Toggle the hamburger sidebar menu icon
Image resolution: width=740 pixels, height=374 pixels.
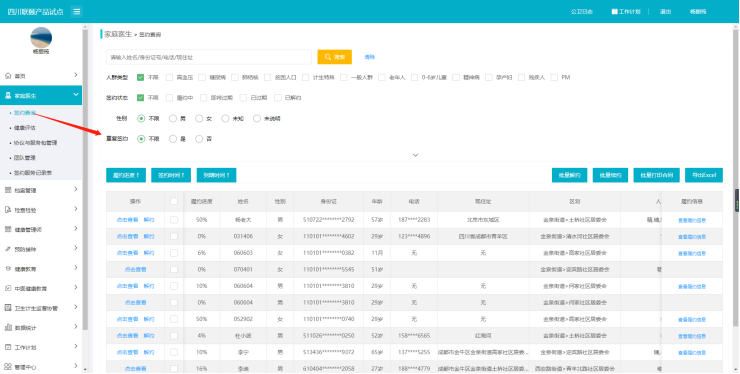(76, 11)
